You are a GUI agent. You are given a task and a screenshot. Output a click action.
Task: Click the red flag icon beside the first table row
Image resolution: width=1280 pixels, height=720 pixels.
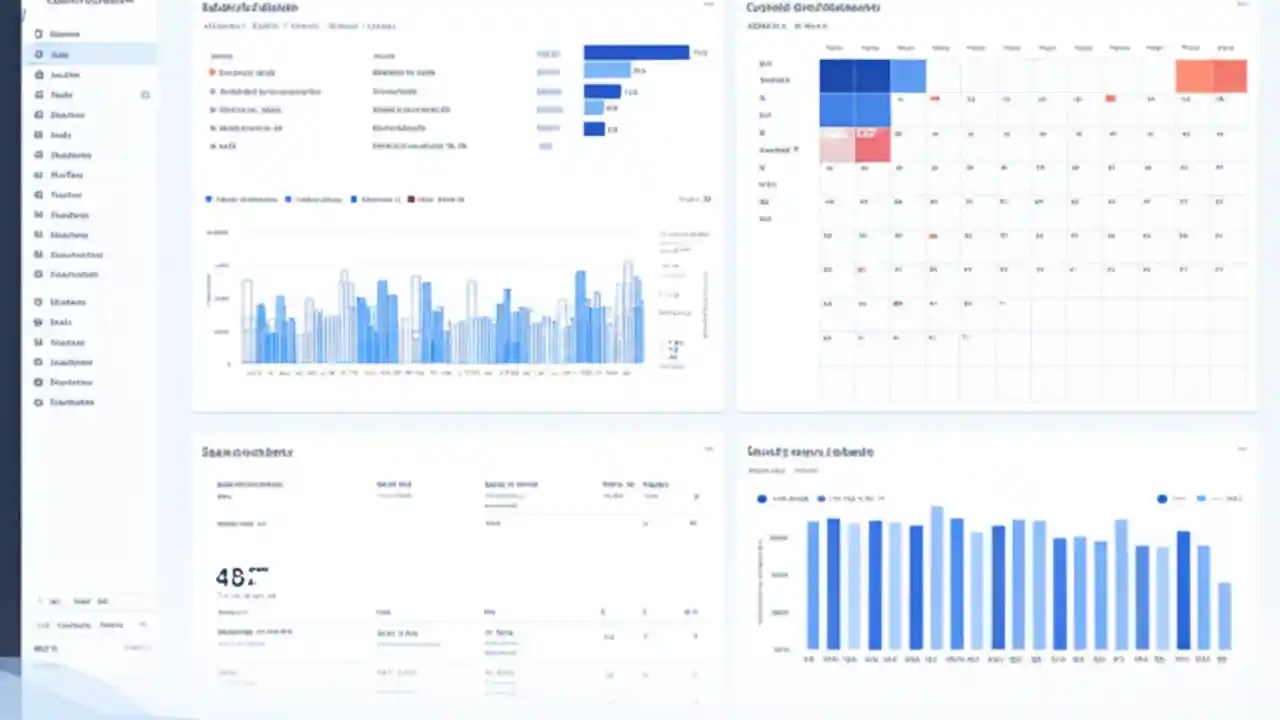click(212, 72)
